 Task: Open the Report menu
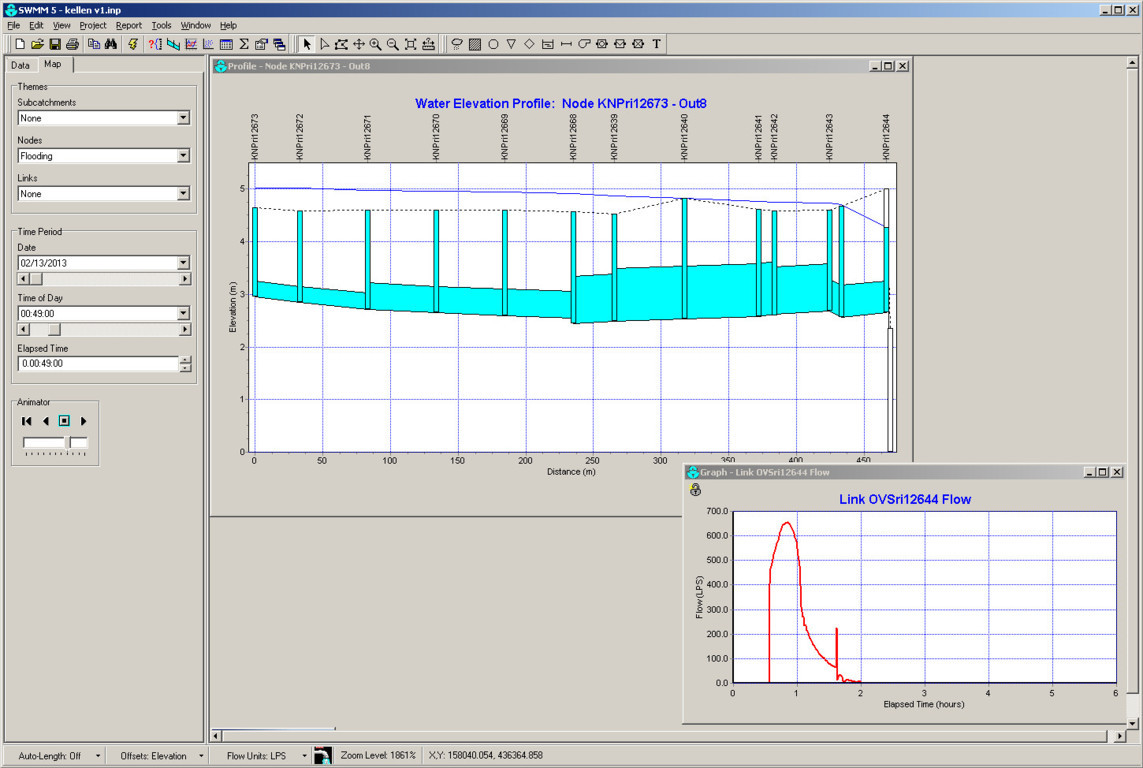pos(128,25)
